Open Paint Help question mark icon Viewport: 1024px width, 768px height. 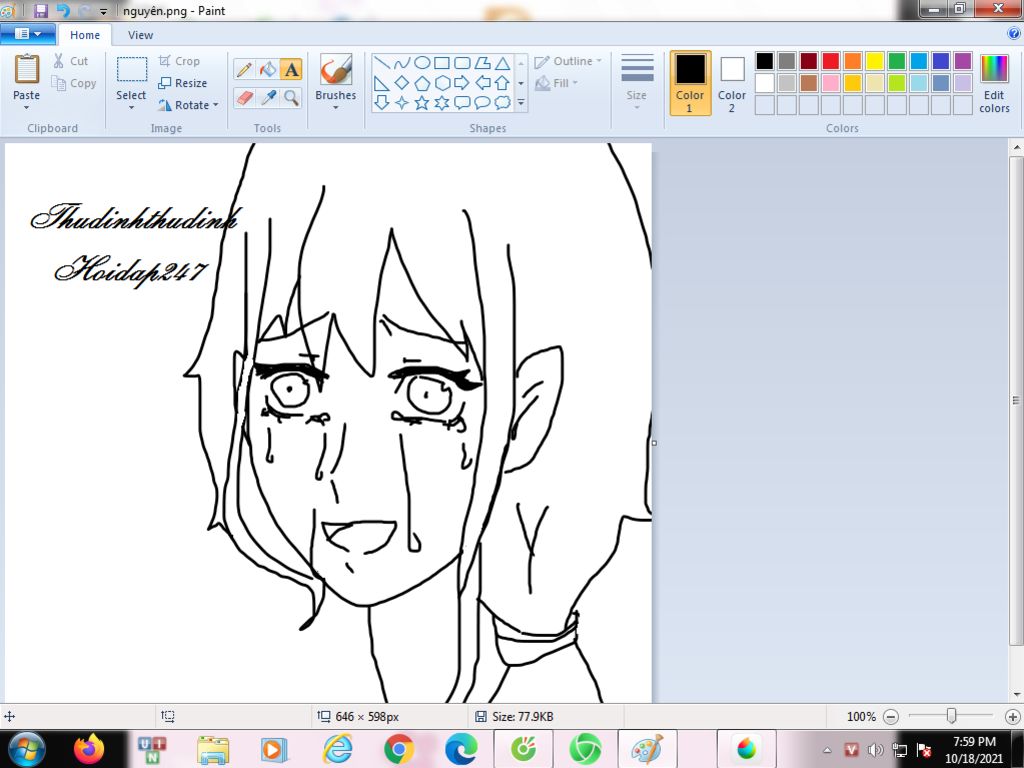(1014, 34)
